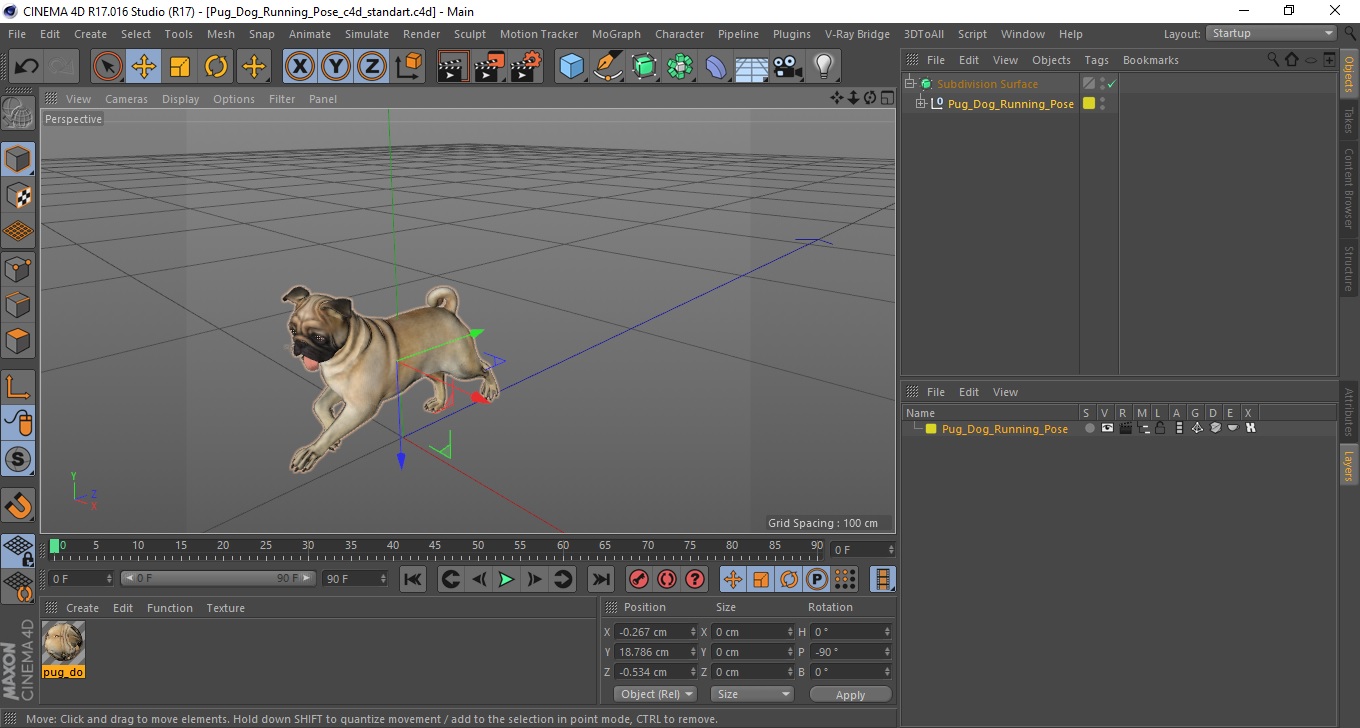
Task: Enable Snap magnet icon
Action: point(18,505)
